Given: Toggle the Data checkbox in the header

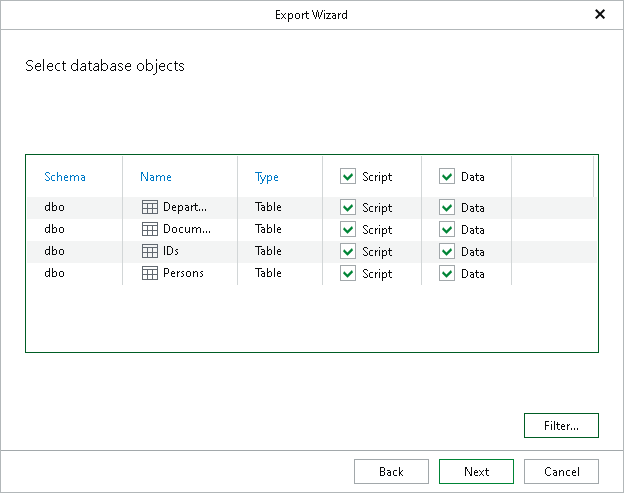Looking at the screenshot, I should pos(447,177).
